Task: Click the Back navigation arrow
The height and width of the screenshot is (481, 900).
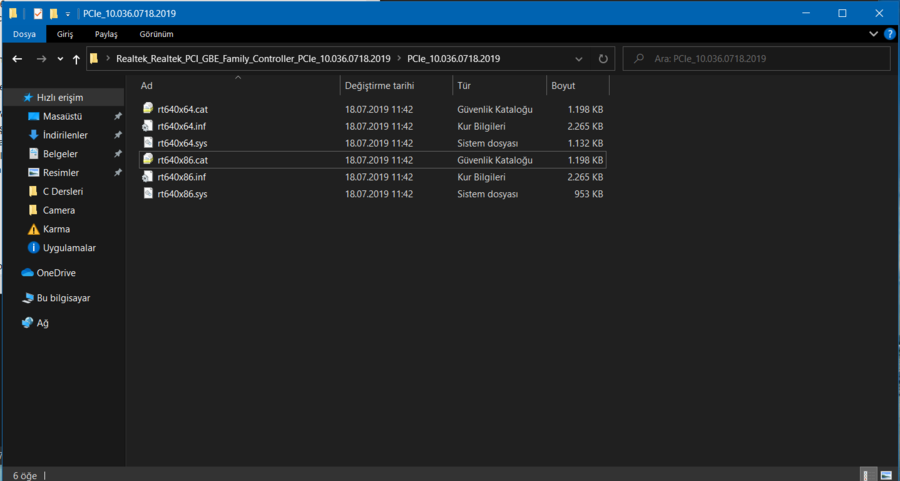Action: pos(17,59)
